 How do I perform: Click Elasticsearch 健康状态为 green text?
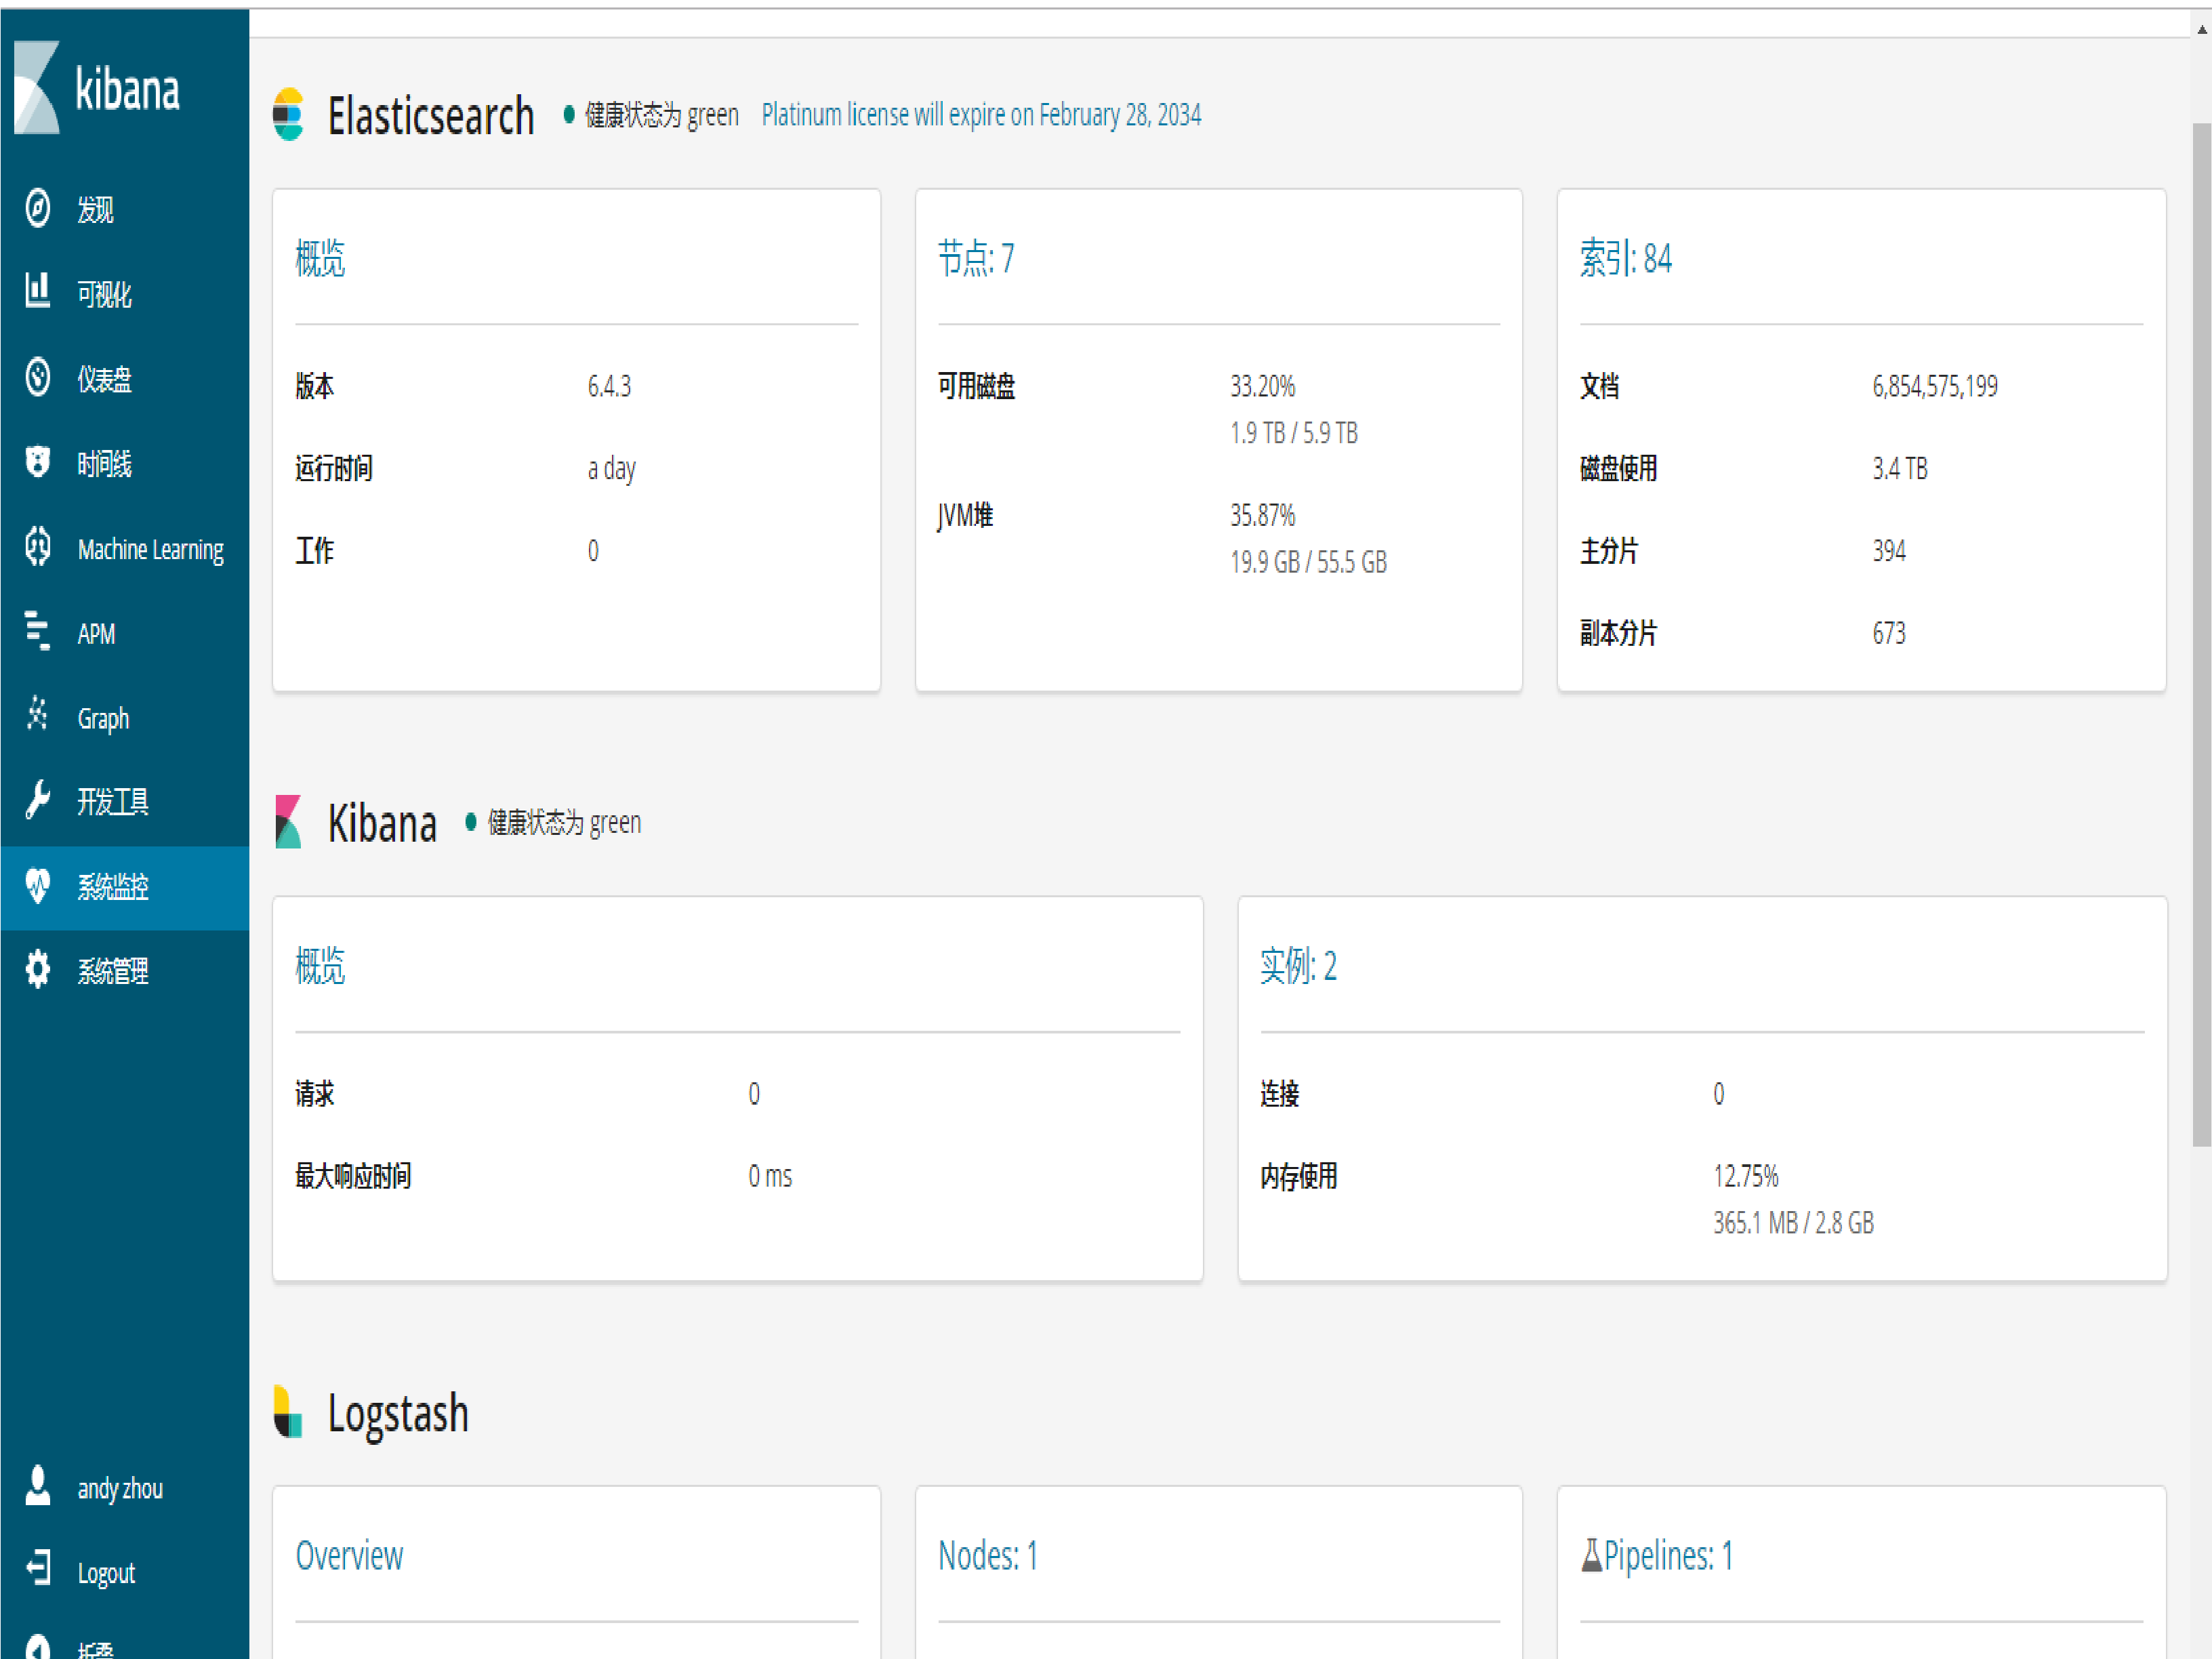click(662, 115)
